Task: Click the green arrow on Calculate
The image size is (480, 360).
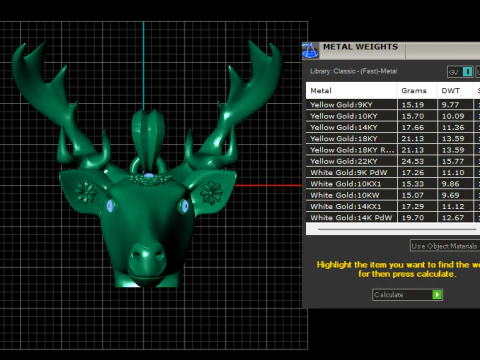Action: coord(437,295)
